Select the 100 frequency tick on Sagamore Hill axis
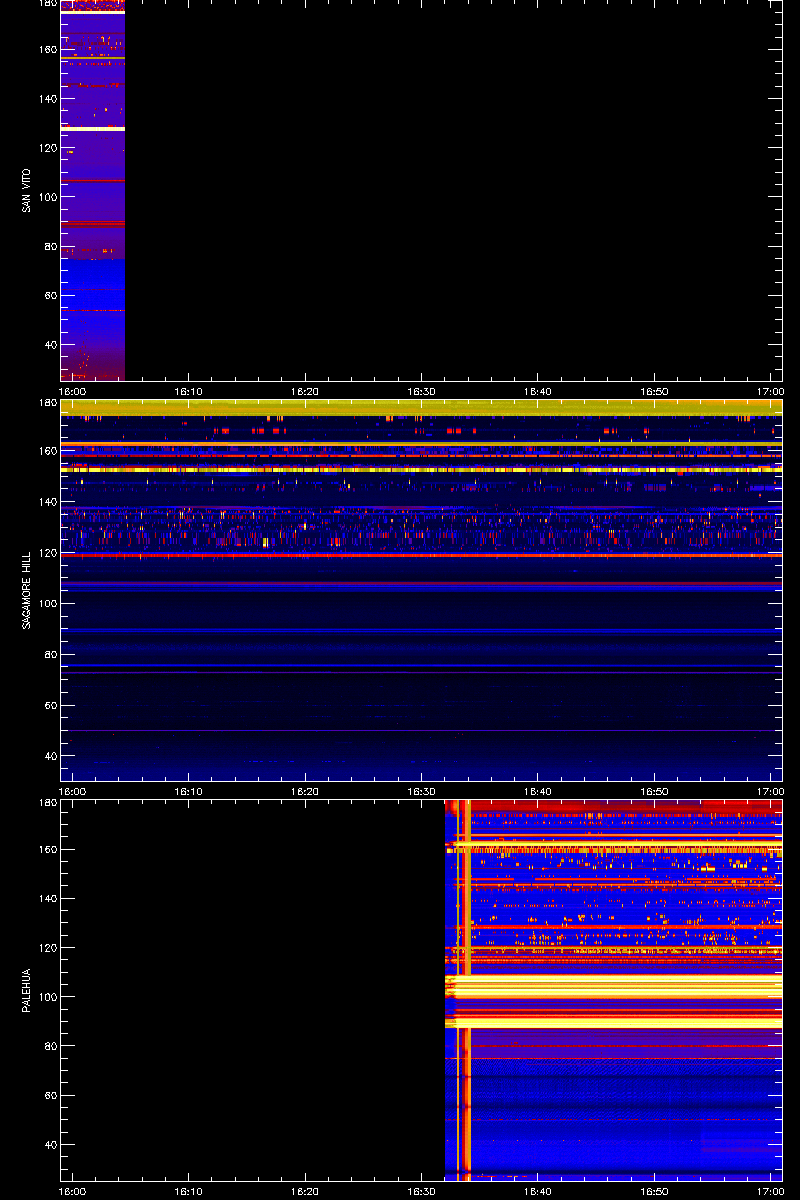This screenshot has height=1200, width=800. coord(47,604)
